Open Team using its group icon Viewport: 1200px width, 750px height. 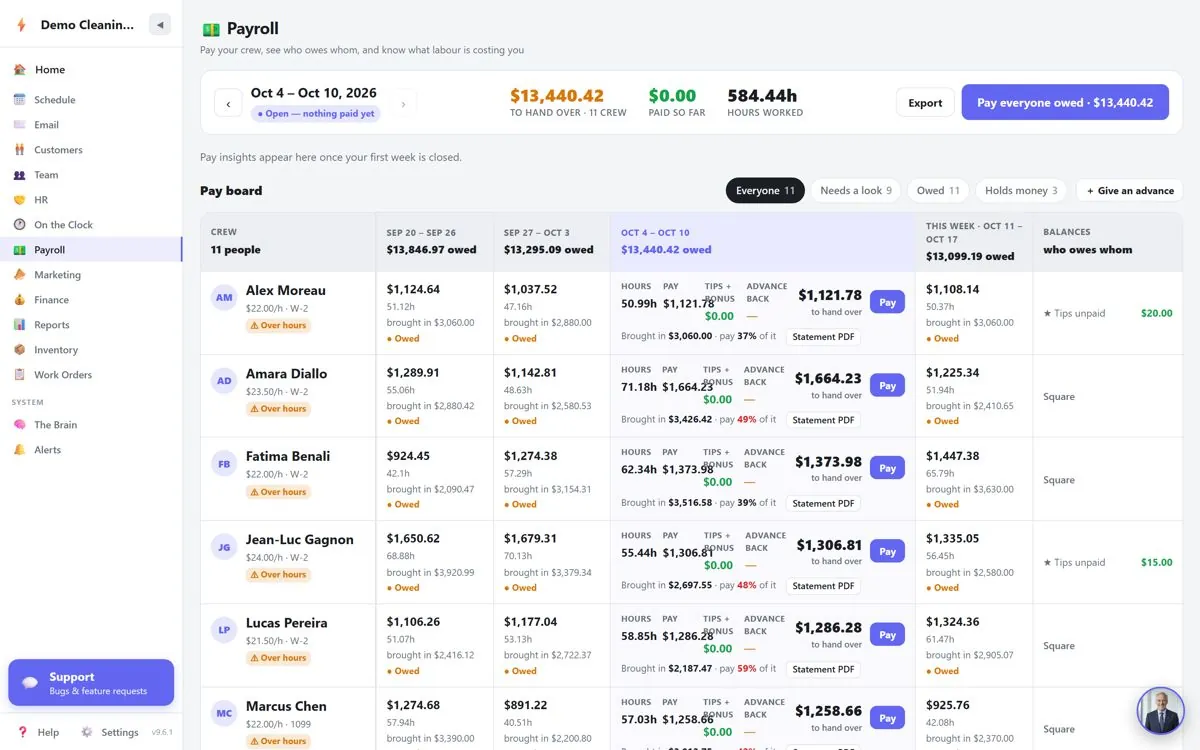19,175
